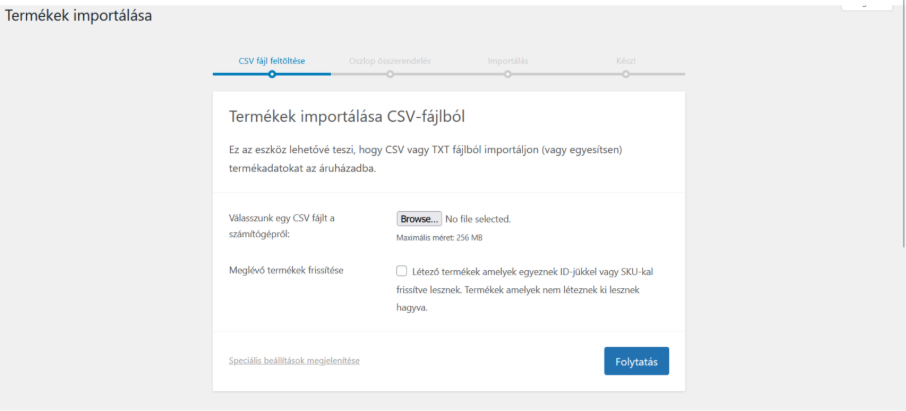This screenshot has height=411, width=906.
Task: Click the CSV fájl feltöltése step dot
Action: click(272, 74)
